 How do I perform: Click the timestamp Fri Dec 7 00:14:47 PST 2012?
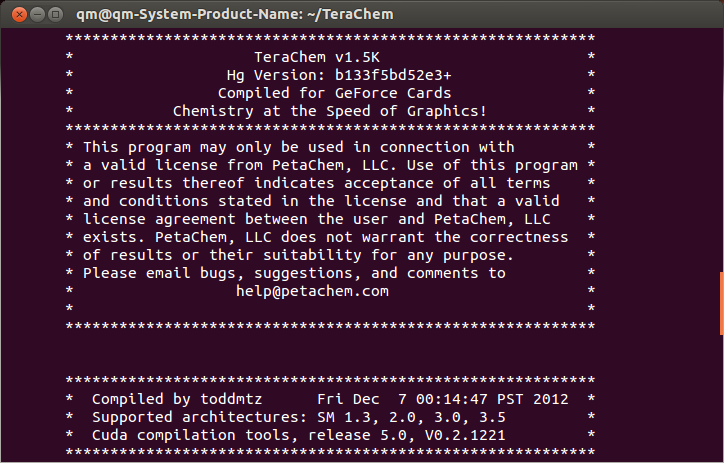(443, 399)
